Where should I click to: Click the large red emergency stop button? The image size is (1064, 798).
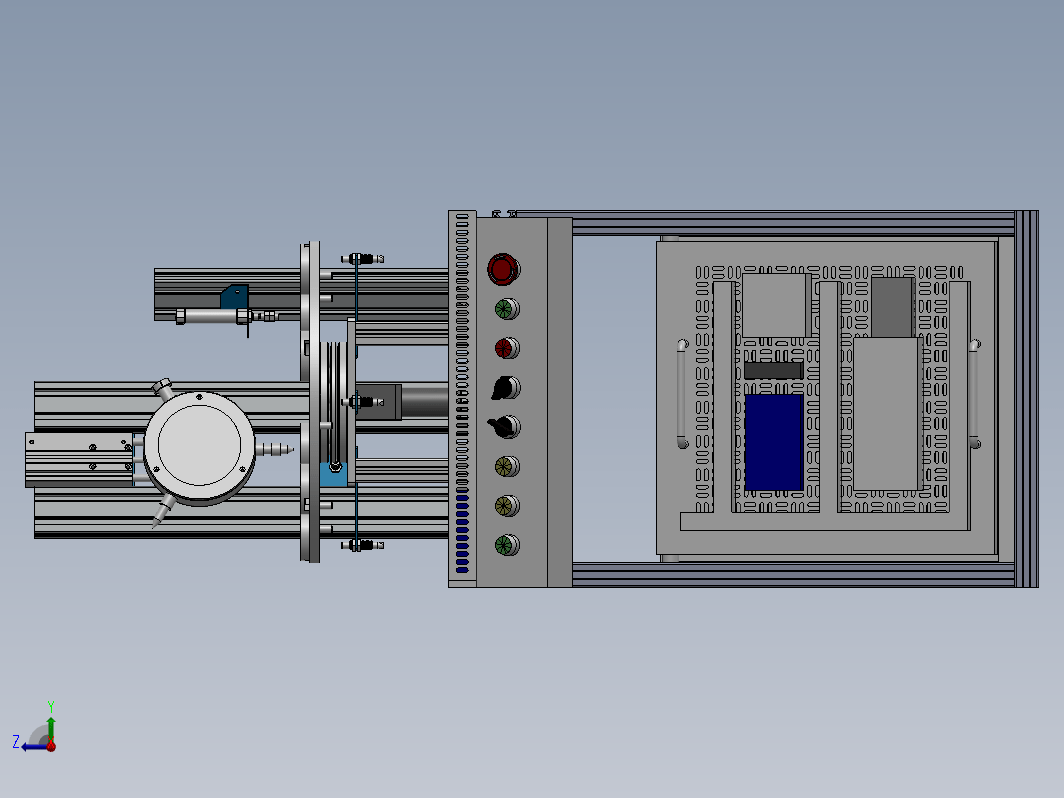503,269
